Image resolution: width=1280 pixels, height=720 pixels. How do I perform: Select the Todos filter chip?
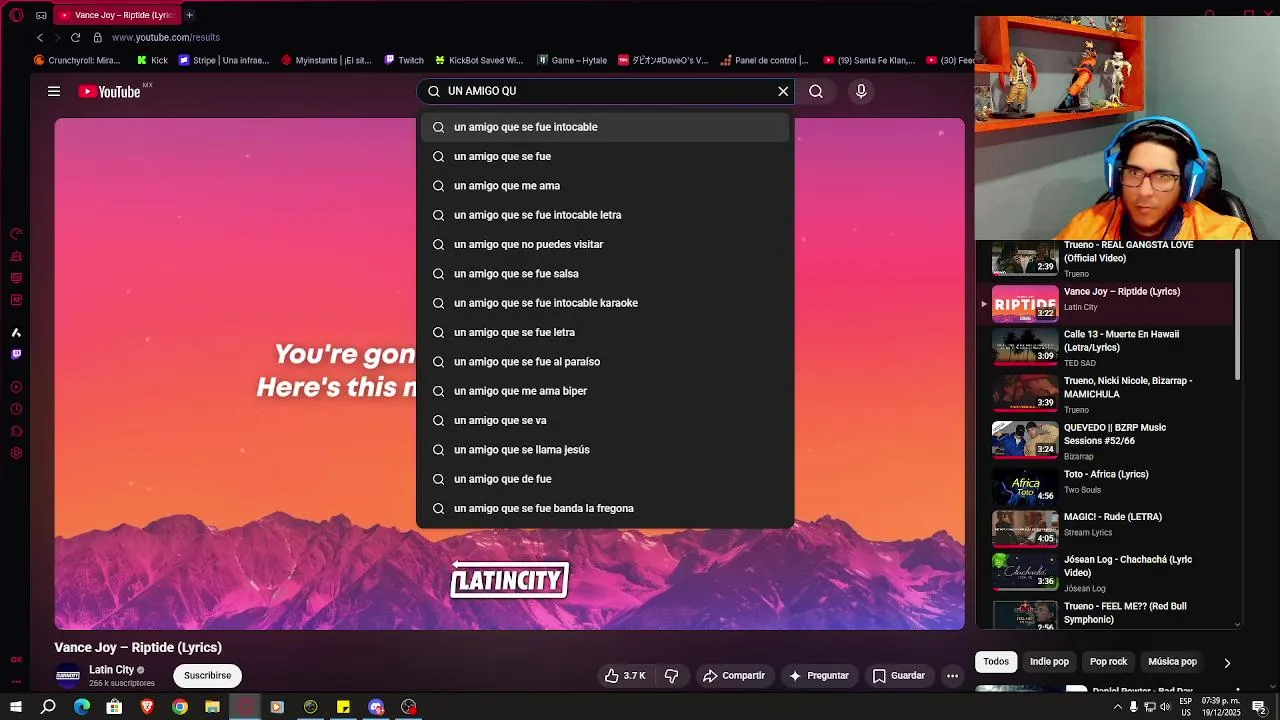tap(996, 661)
